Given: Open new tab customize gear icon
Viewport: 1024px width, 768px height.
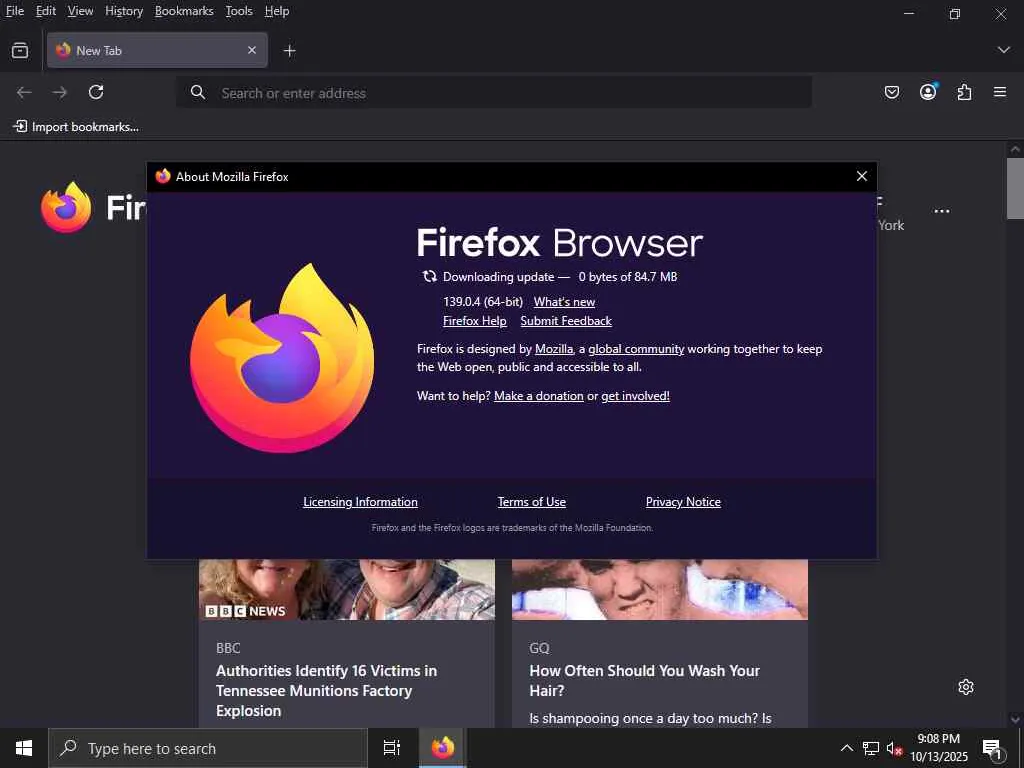Looking at the screenshot, I should [966, 687].
